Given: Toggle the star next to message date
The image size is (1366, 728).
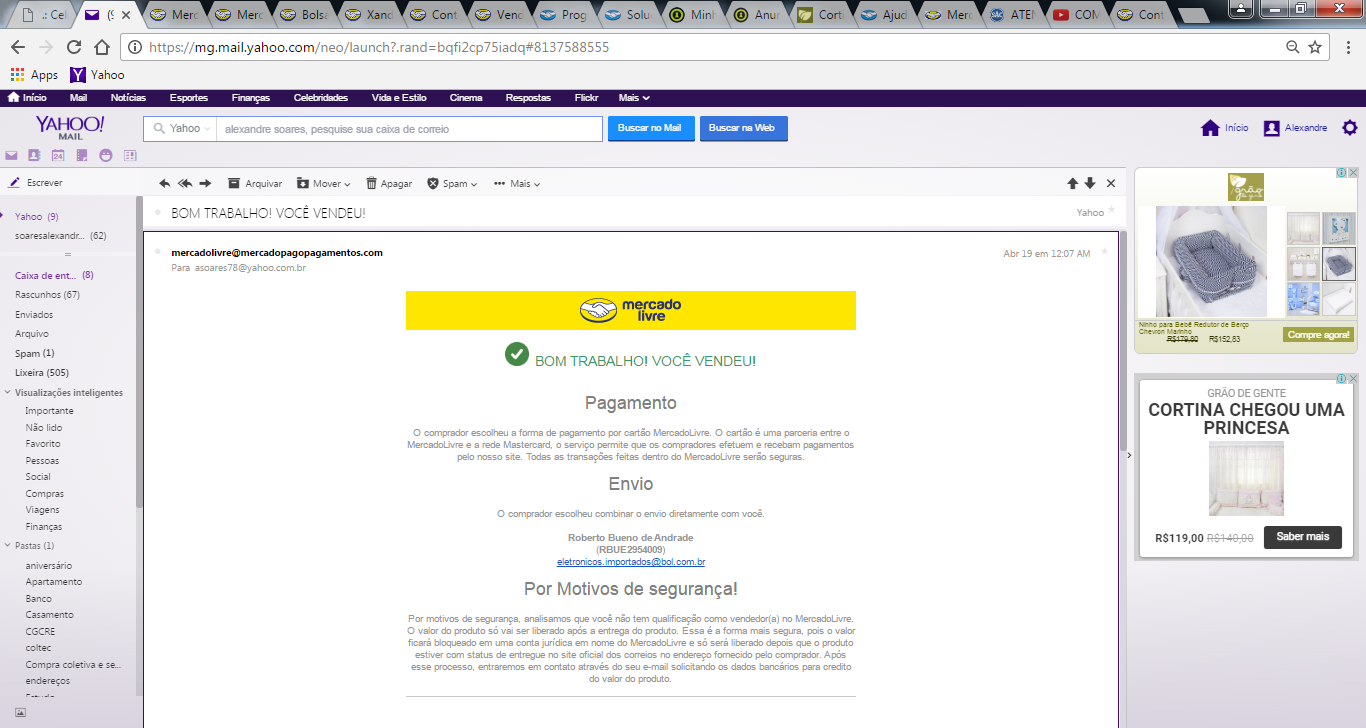Looking at the screenshot, I should click(x=1104, y=252).
